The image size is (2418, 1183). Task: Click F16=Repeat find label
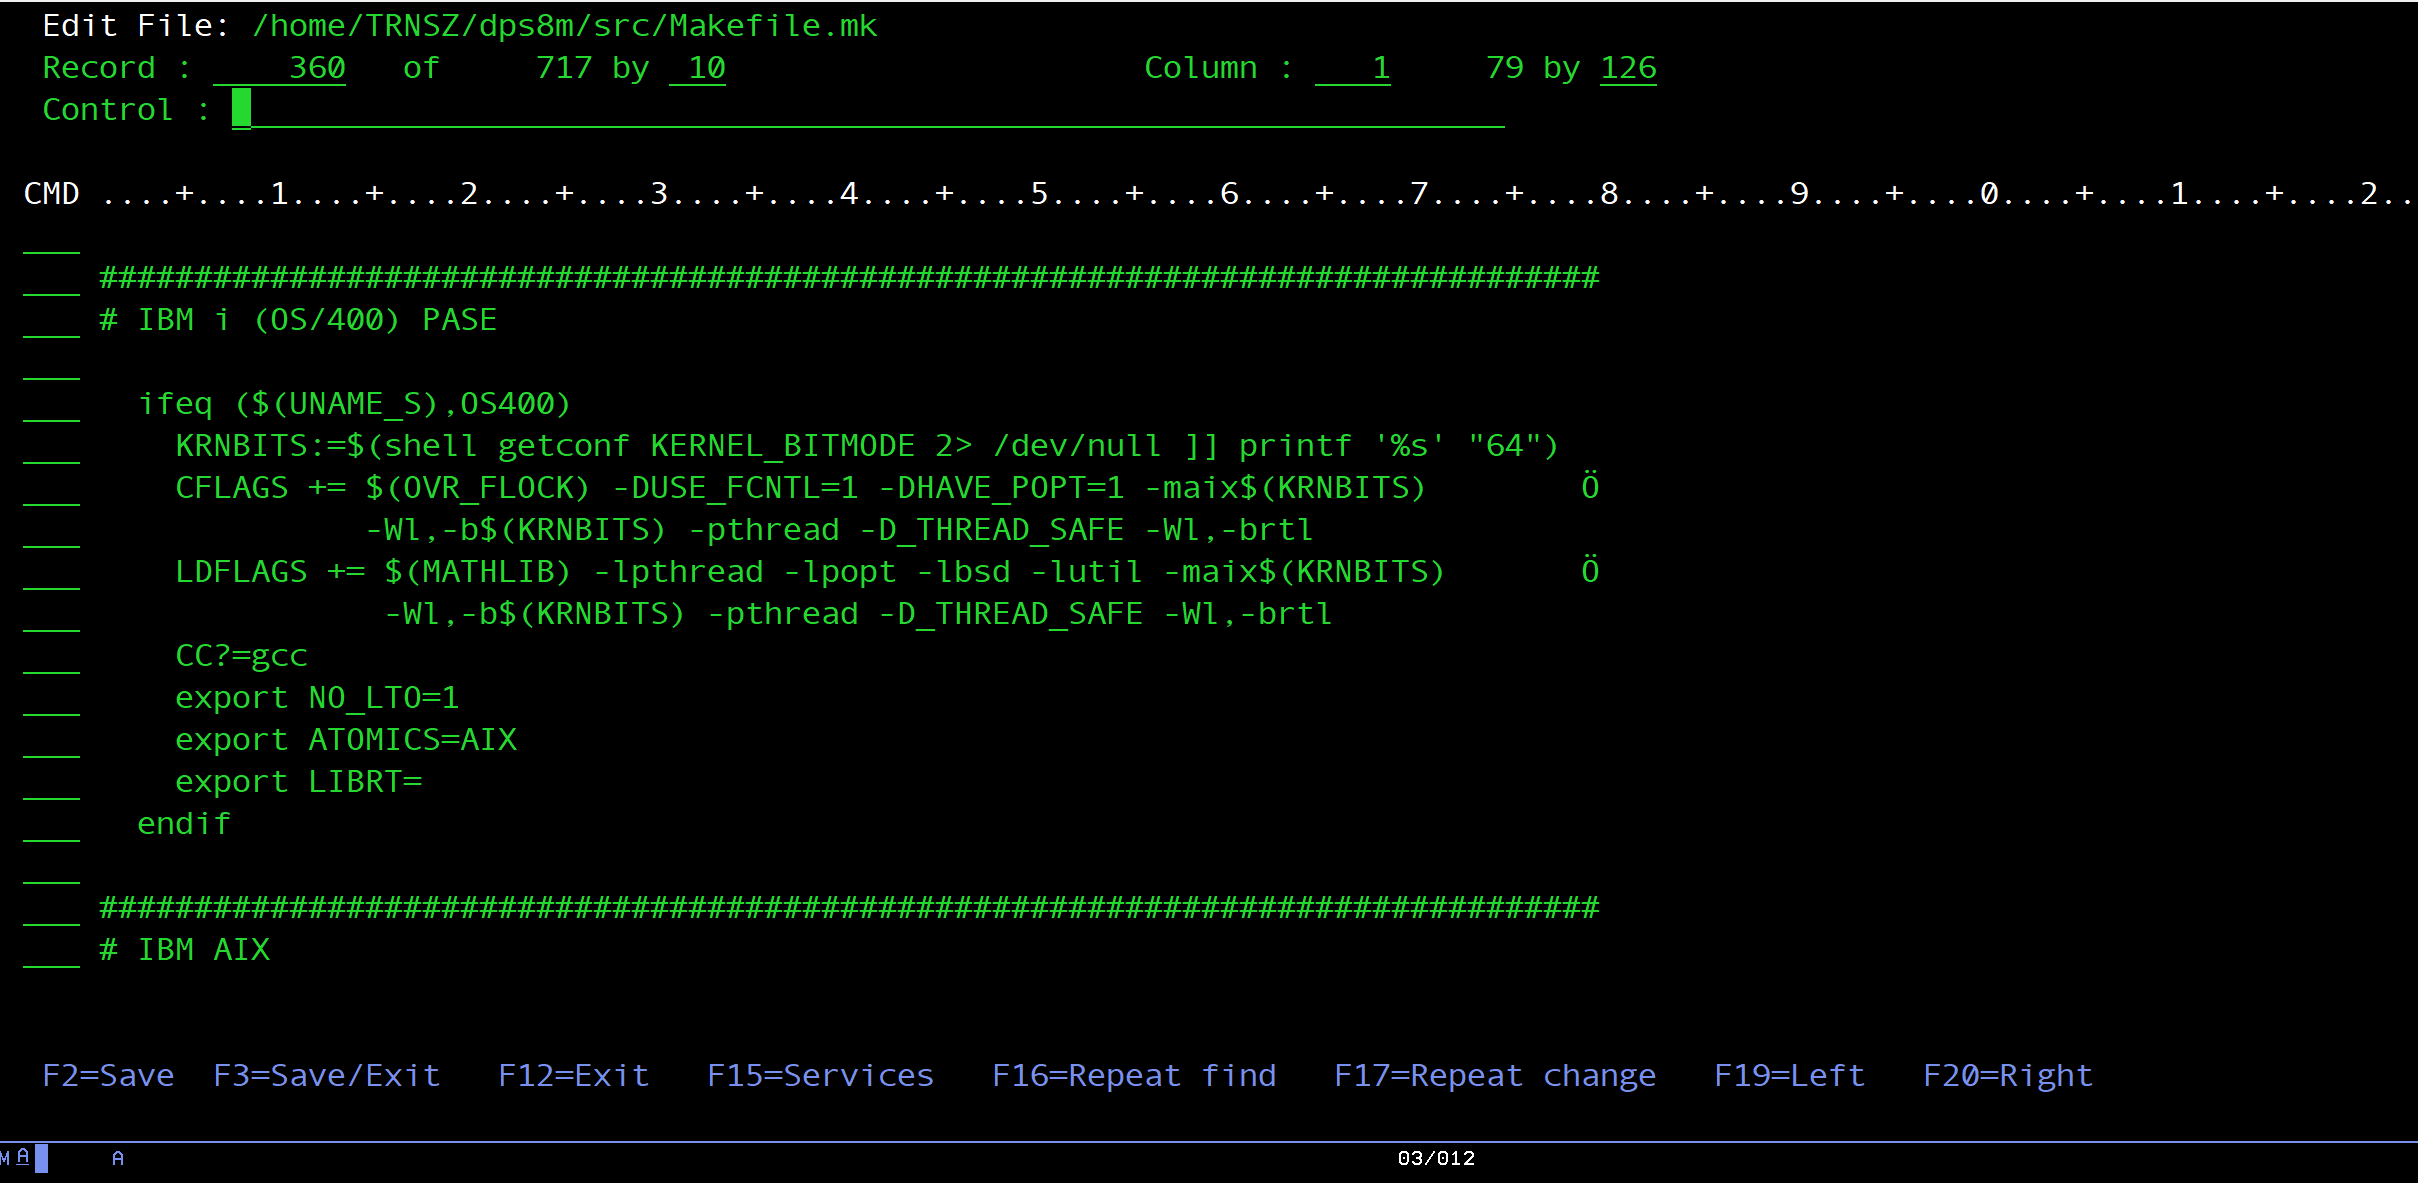pyautogui.click(x=1133, y=1075)
